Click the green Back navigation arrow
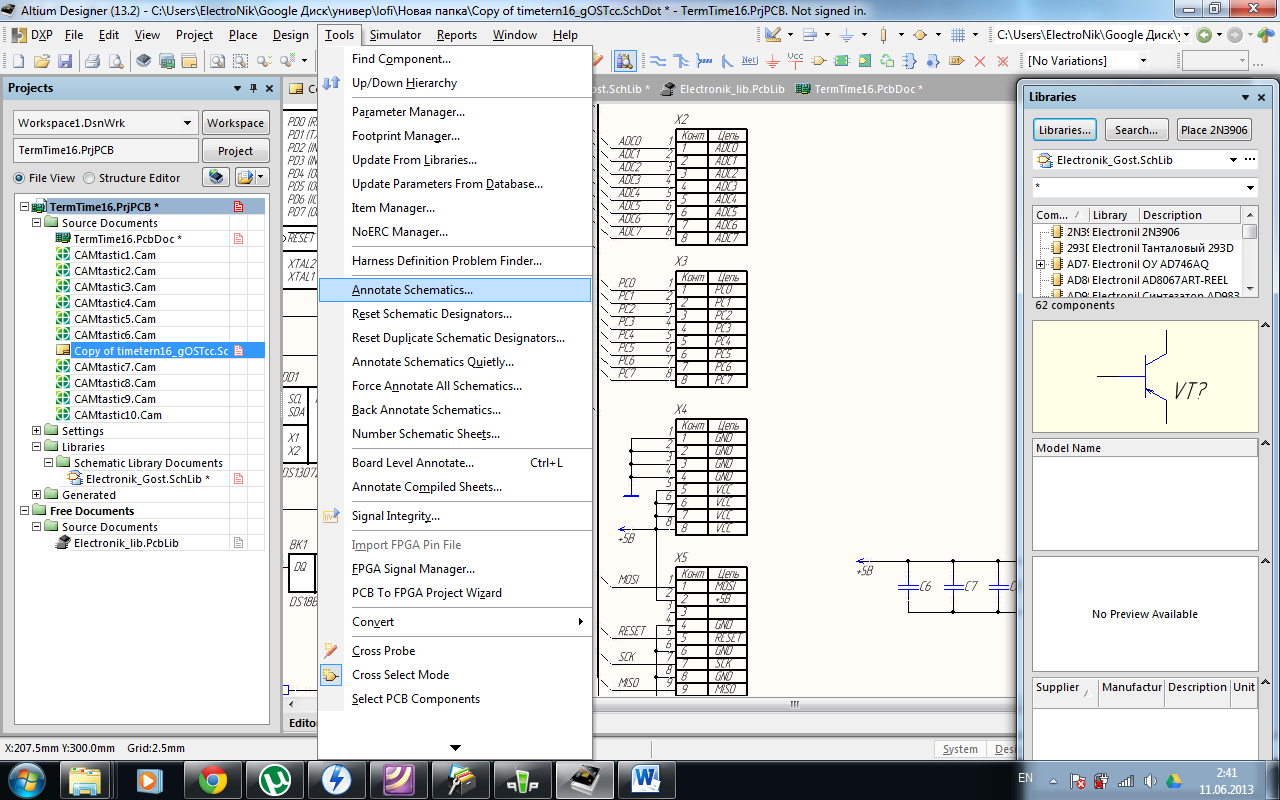 click(1204, 35)
